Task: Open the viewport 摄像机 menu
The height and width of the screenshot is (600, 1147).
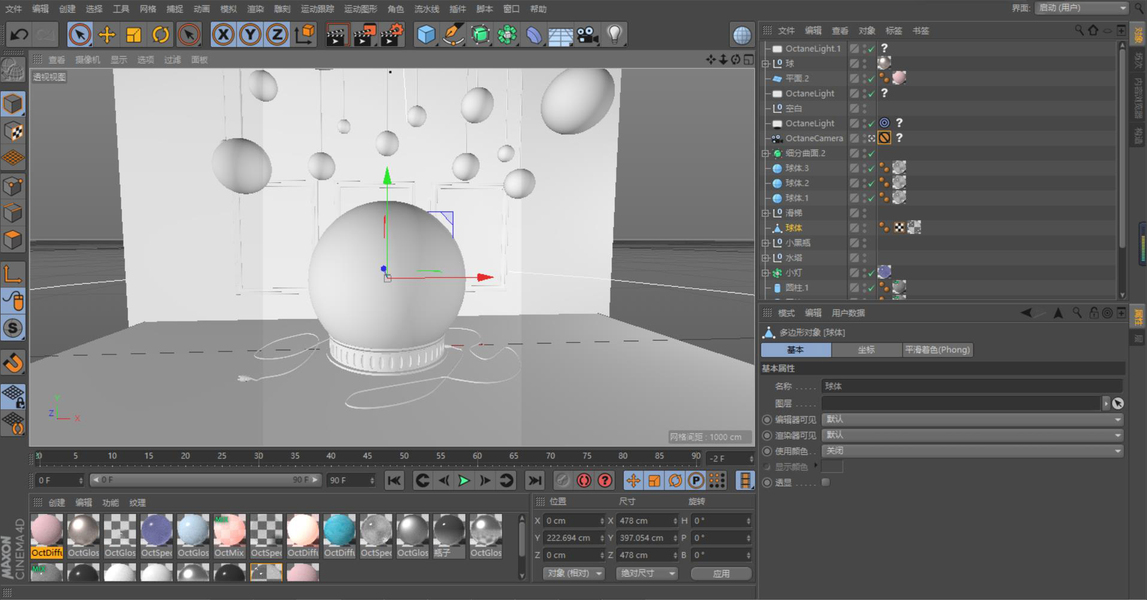Action: pyautogui.click(x=88, y=60)
